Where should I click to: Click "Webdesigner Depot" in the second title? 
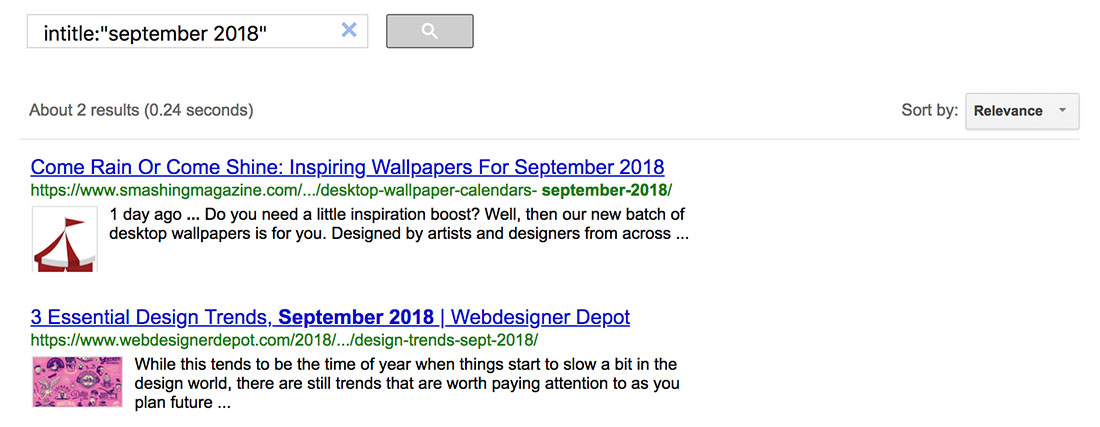point(540,318)
